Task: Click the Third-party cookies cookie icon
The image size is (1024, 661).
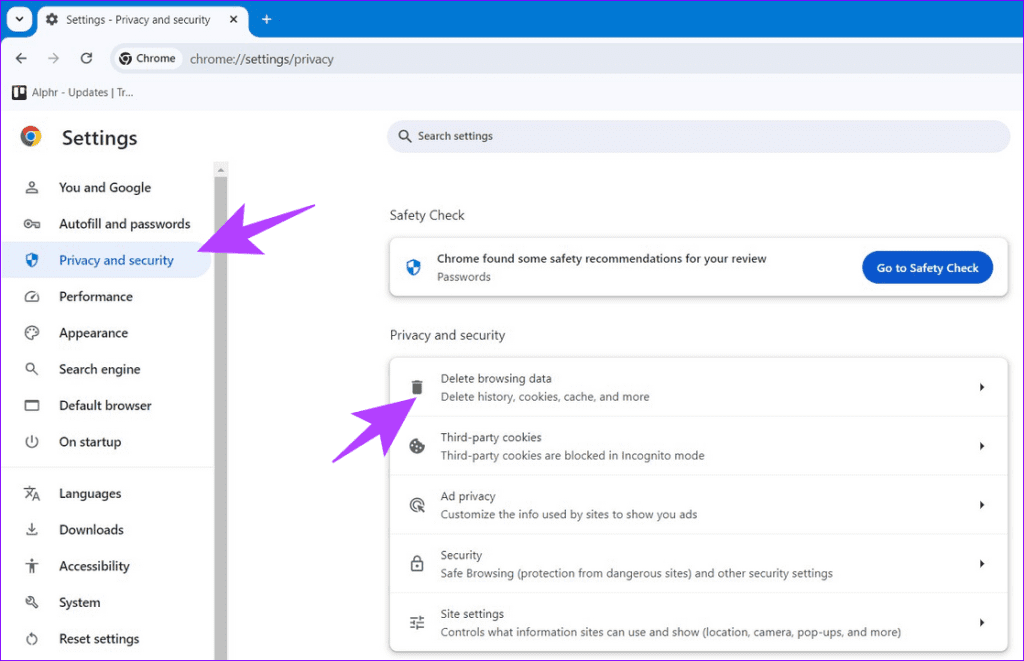Action: click(x=416, y=446)
